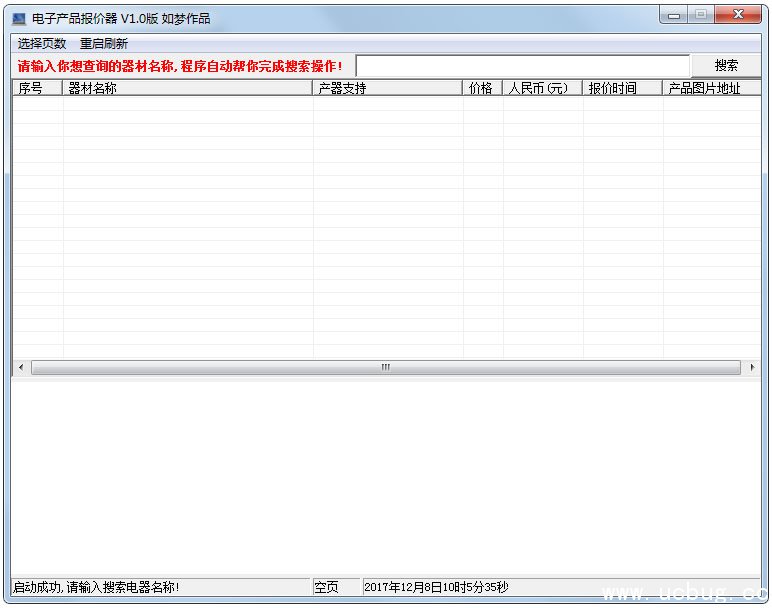
Task: Sort by 人民币(元) column header
Action: tap(542, 88)
